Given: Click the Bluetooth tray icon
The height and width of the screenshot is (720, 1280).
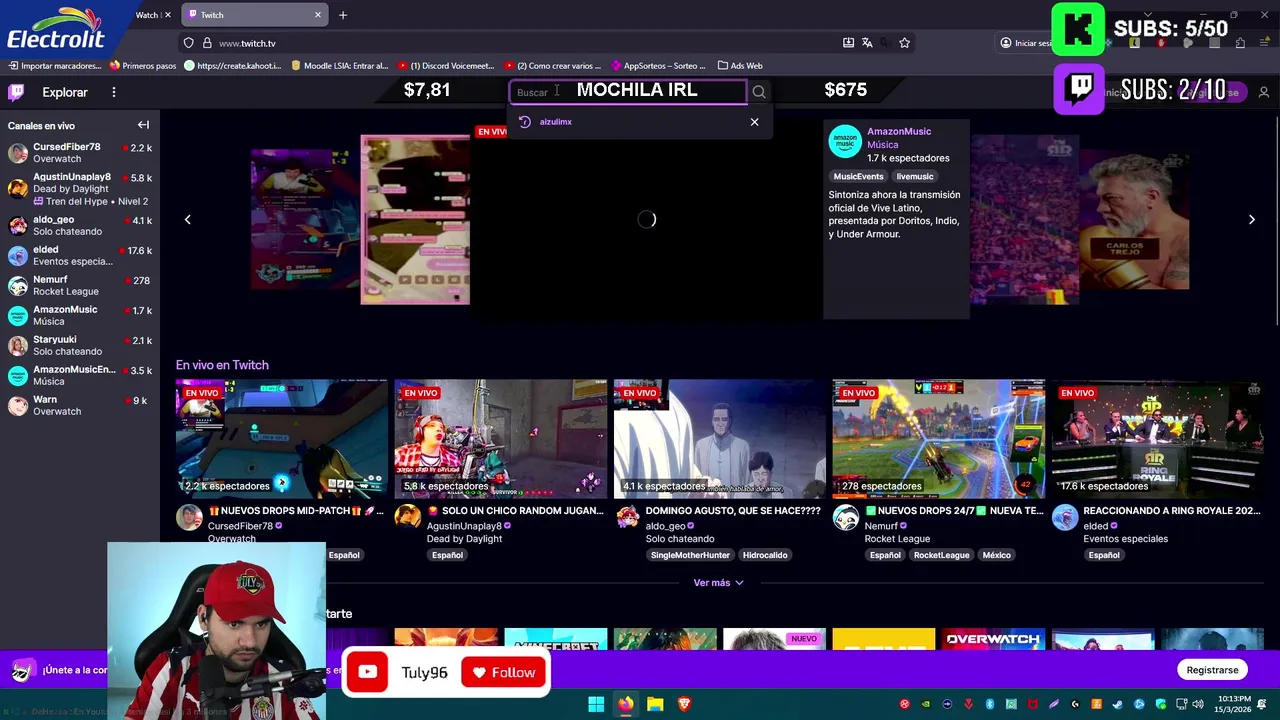Looking at the screenshot, I should (989, 704).
